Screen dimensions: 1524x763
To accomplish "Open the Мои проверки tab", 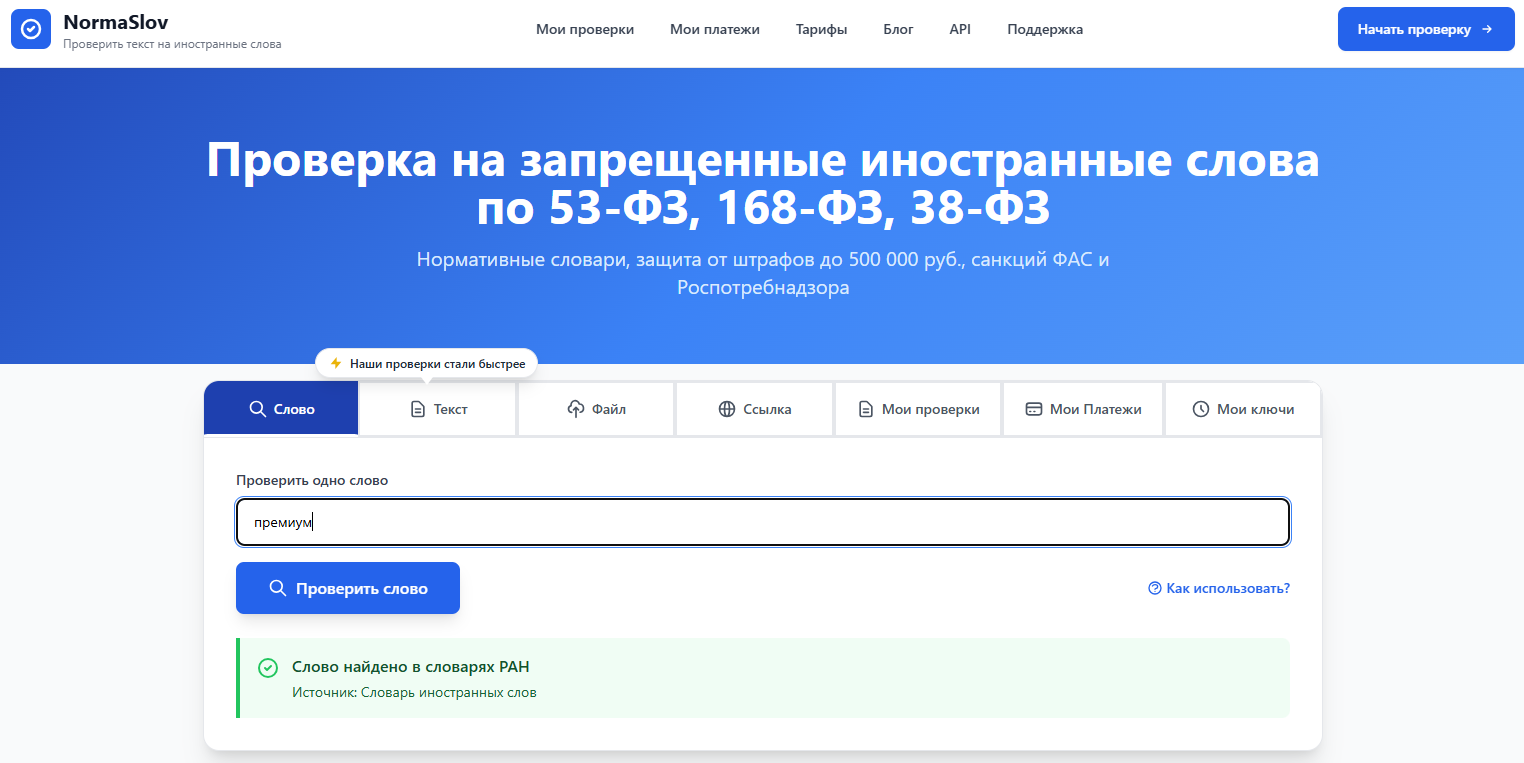I will 917,408.
